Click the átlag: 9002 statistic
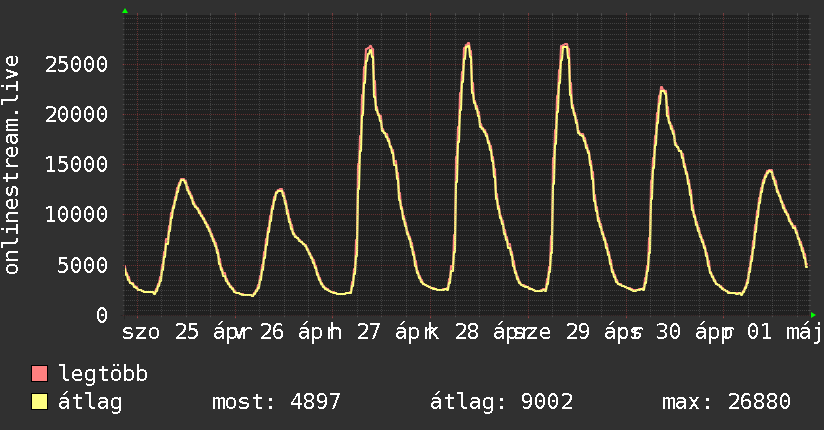The height and width of the screenshot is (430, 824). (502, 402)
